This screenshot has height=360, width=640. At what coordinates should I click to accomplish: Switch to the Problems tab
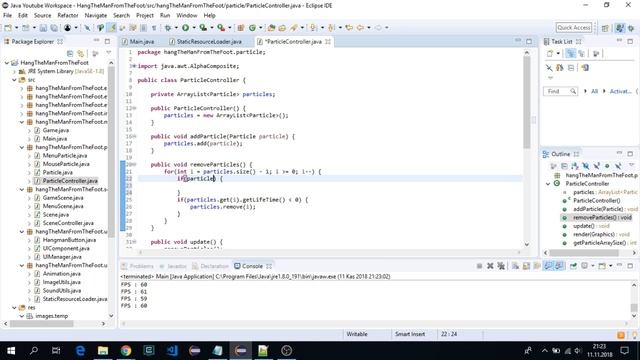[138, 266]
